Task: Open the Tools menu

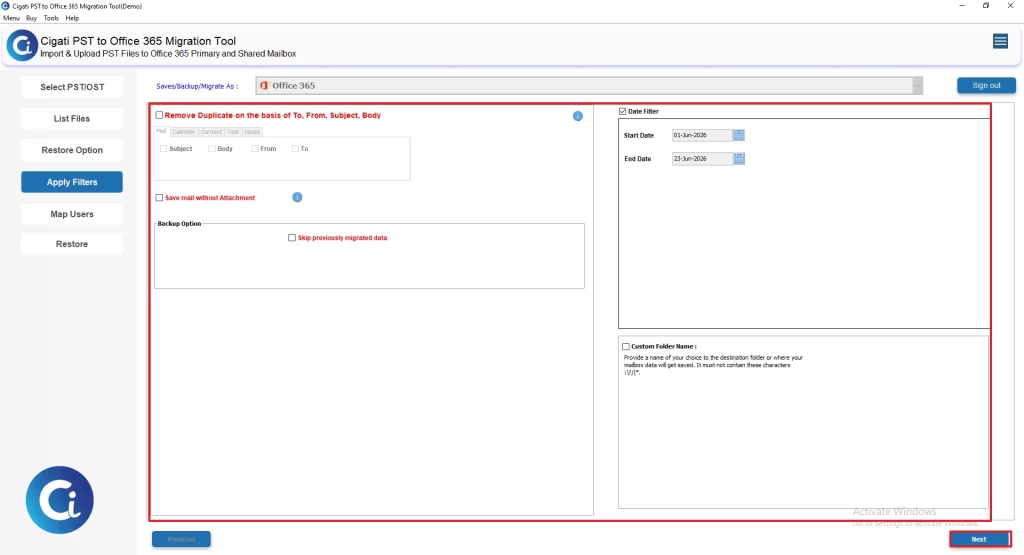Action: (51, 18)
